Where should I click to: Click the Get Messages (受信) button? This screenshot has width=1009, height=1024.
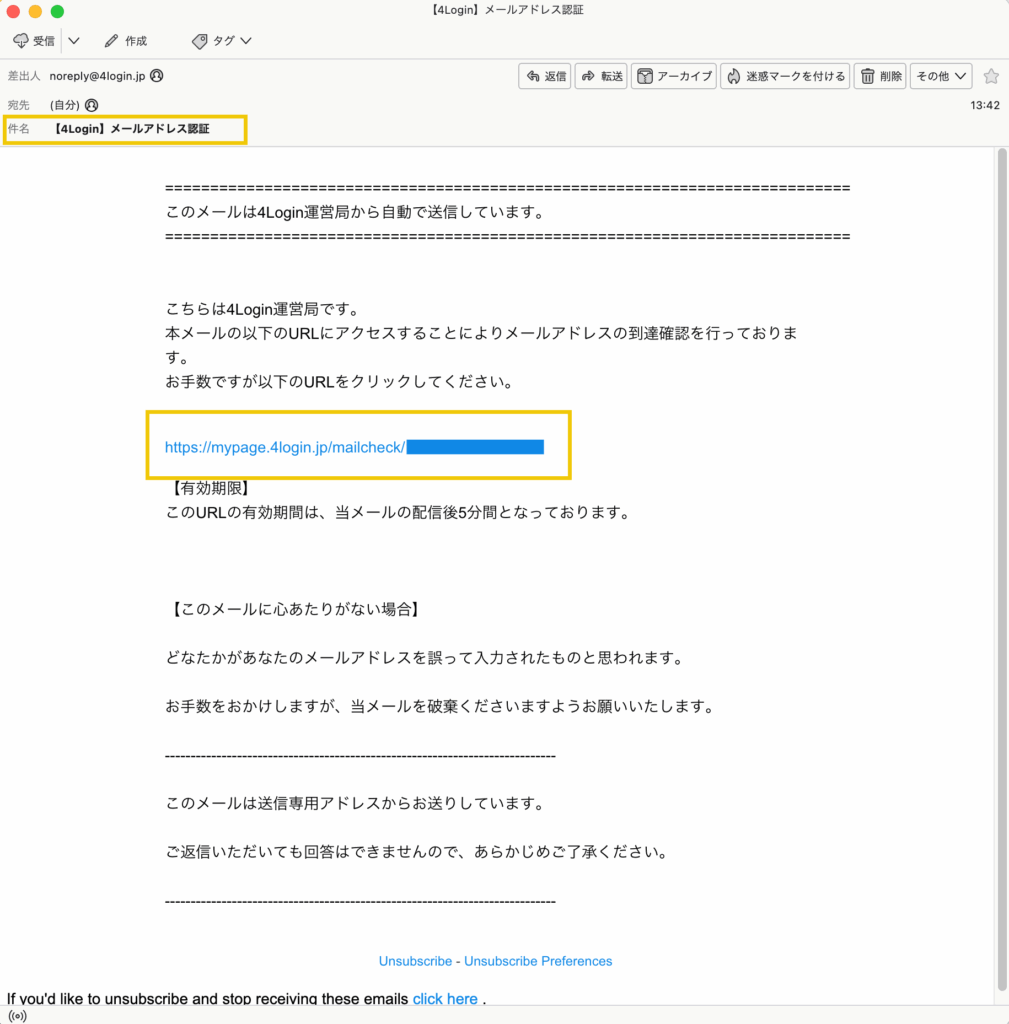pos(35,41)
